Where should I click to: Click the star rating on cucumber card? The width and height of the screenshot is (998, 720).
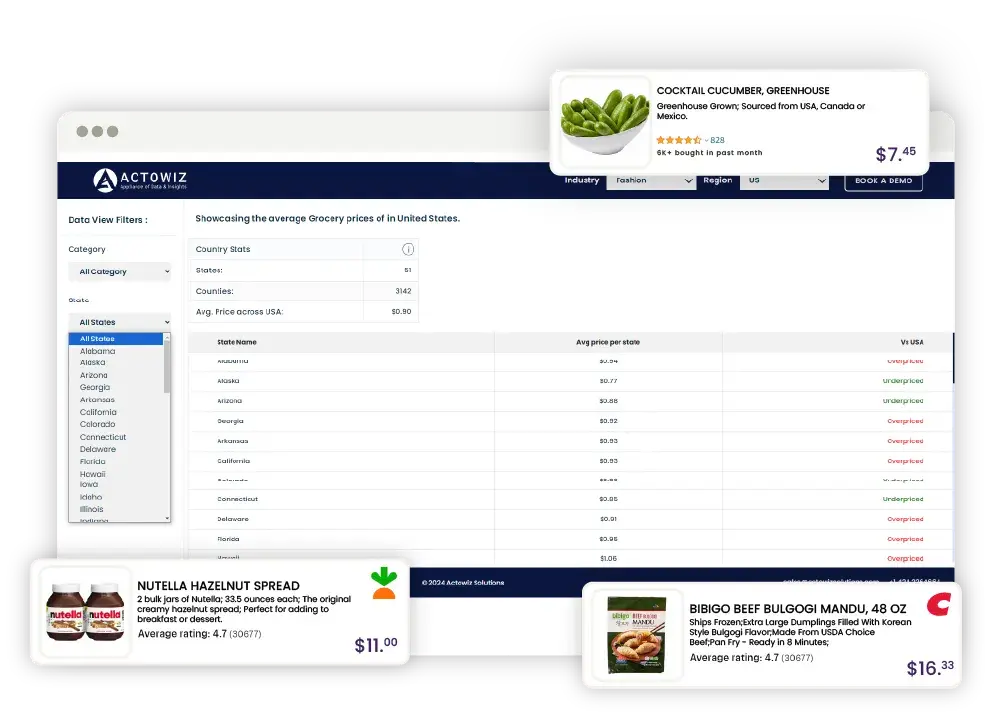point(678,140)
